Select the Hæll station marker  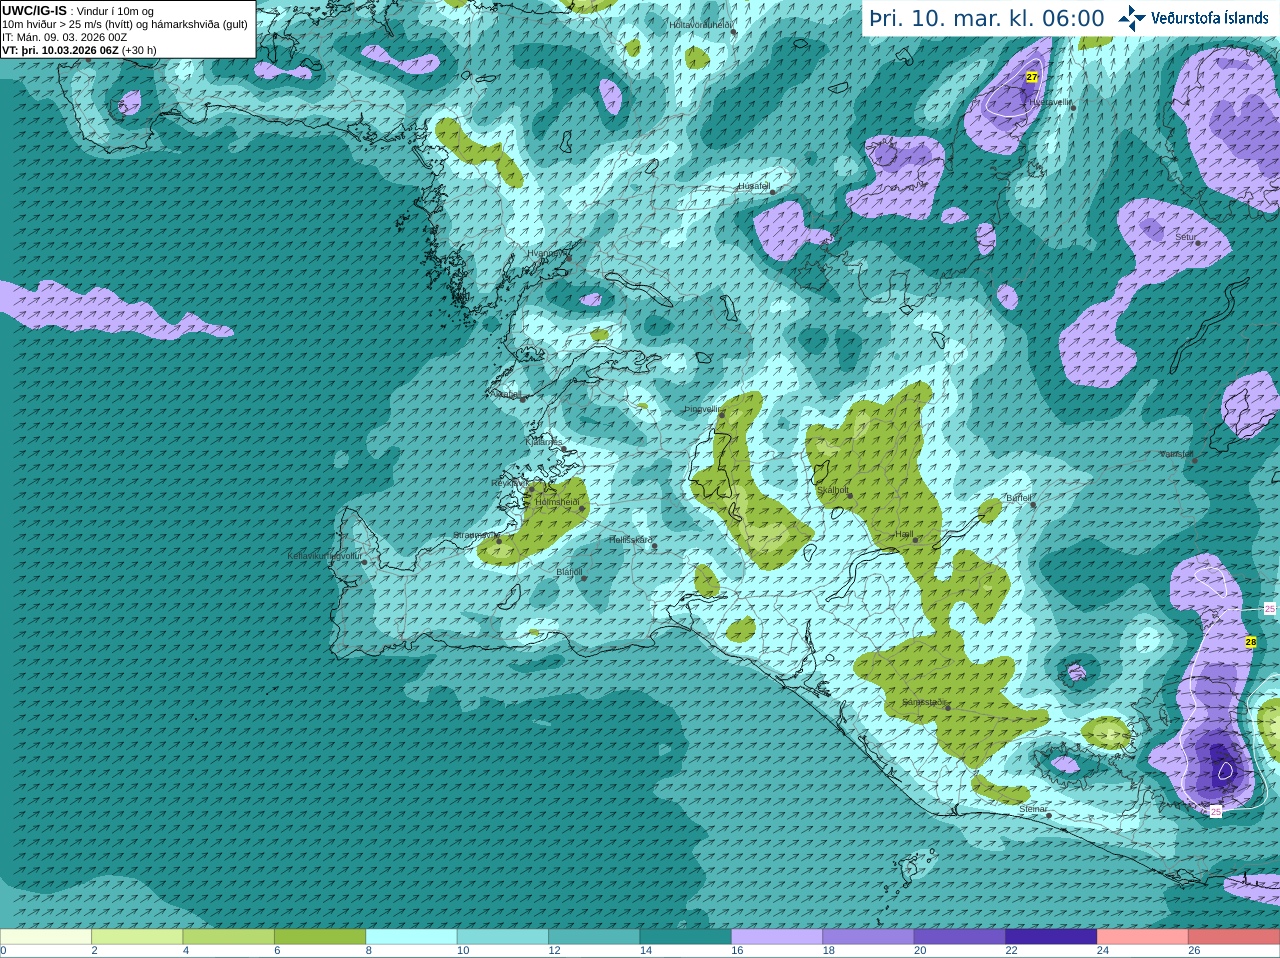915,540
